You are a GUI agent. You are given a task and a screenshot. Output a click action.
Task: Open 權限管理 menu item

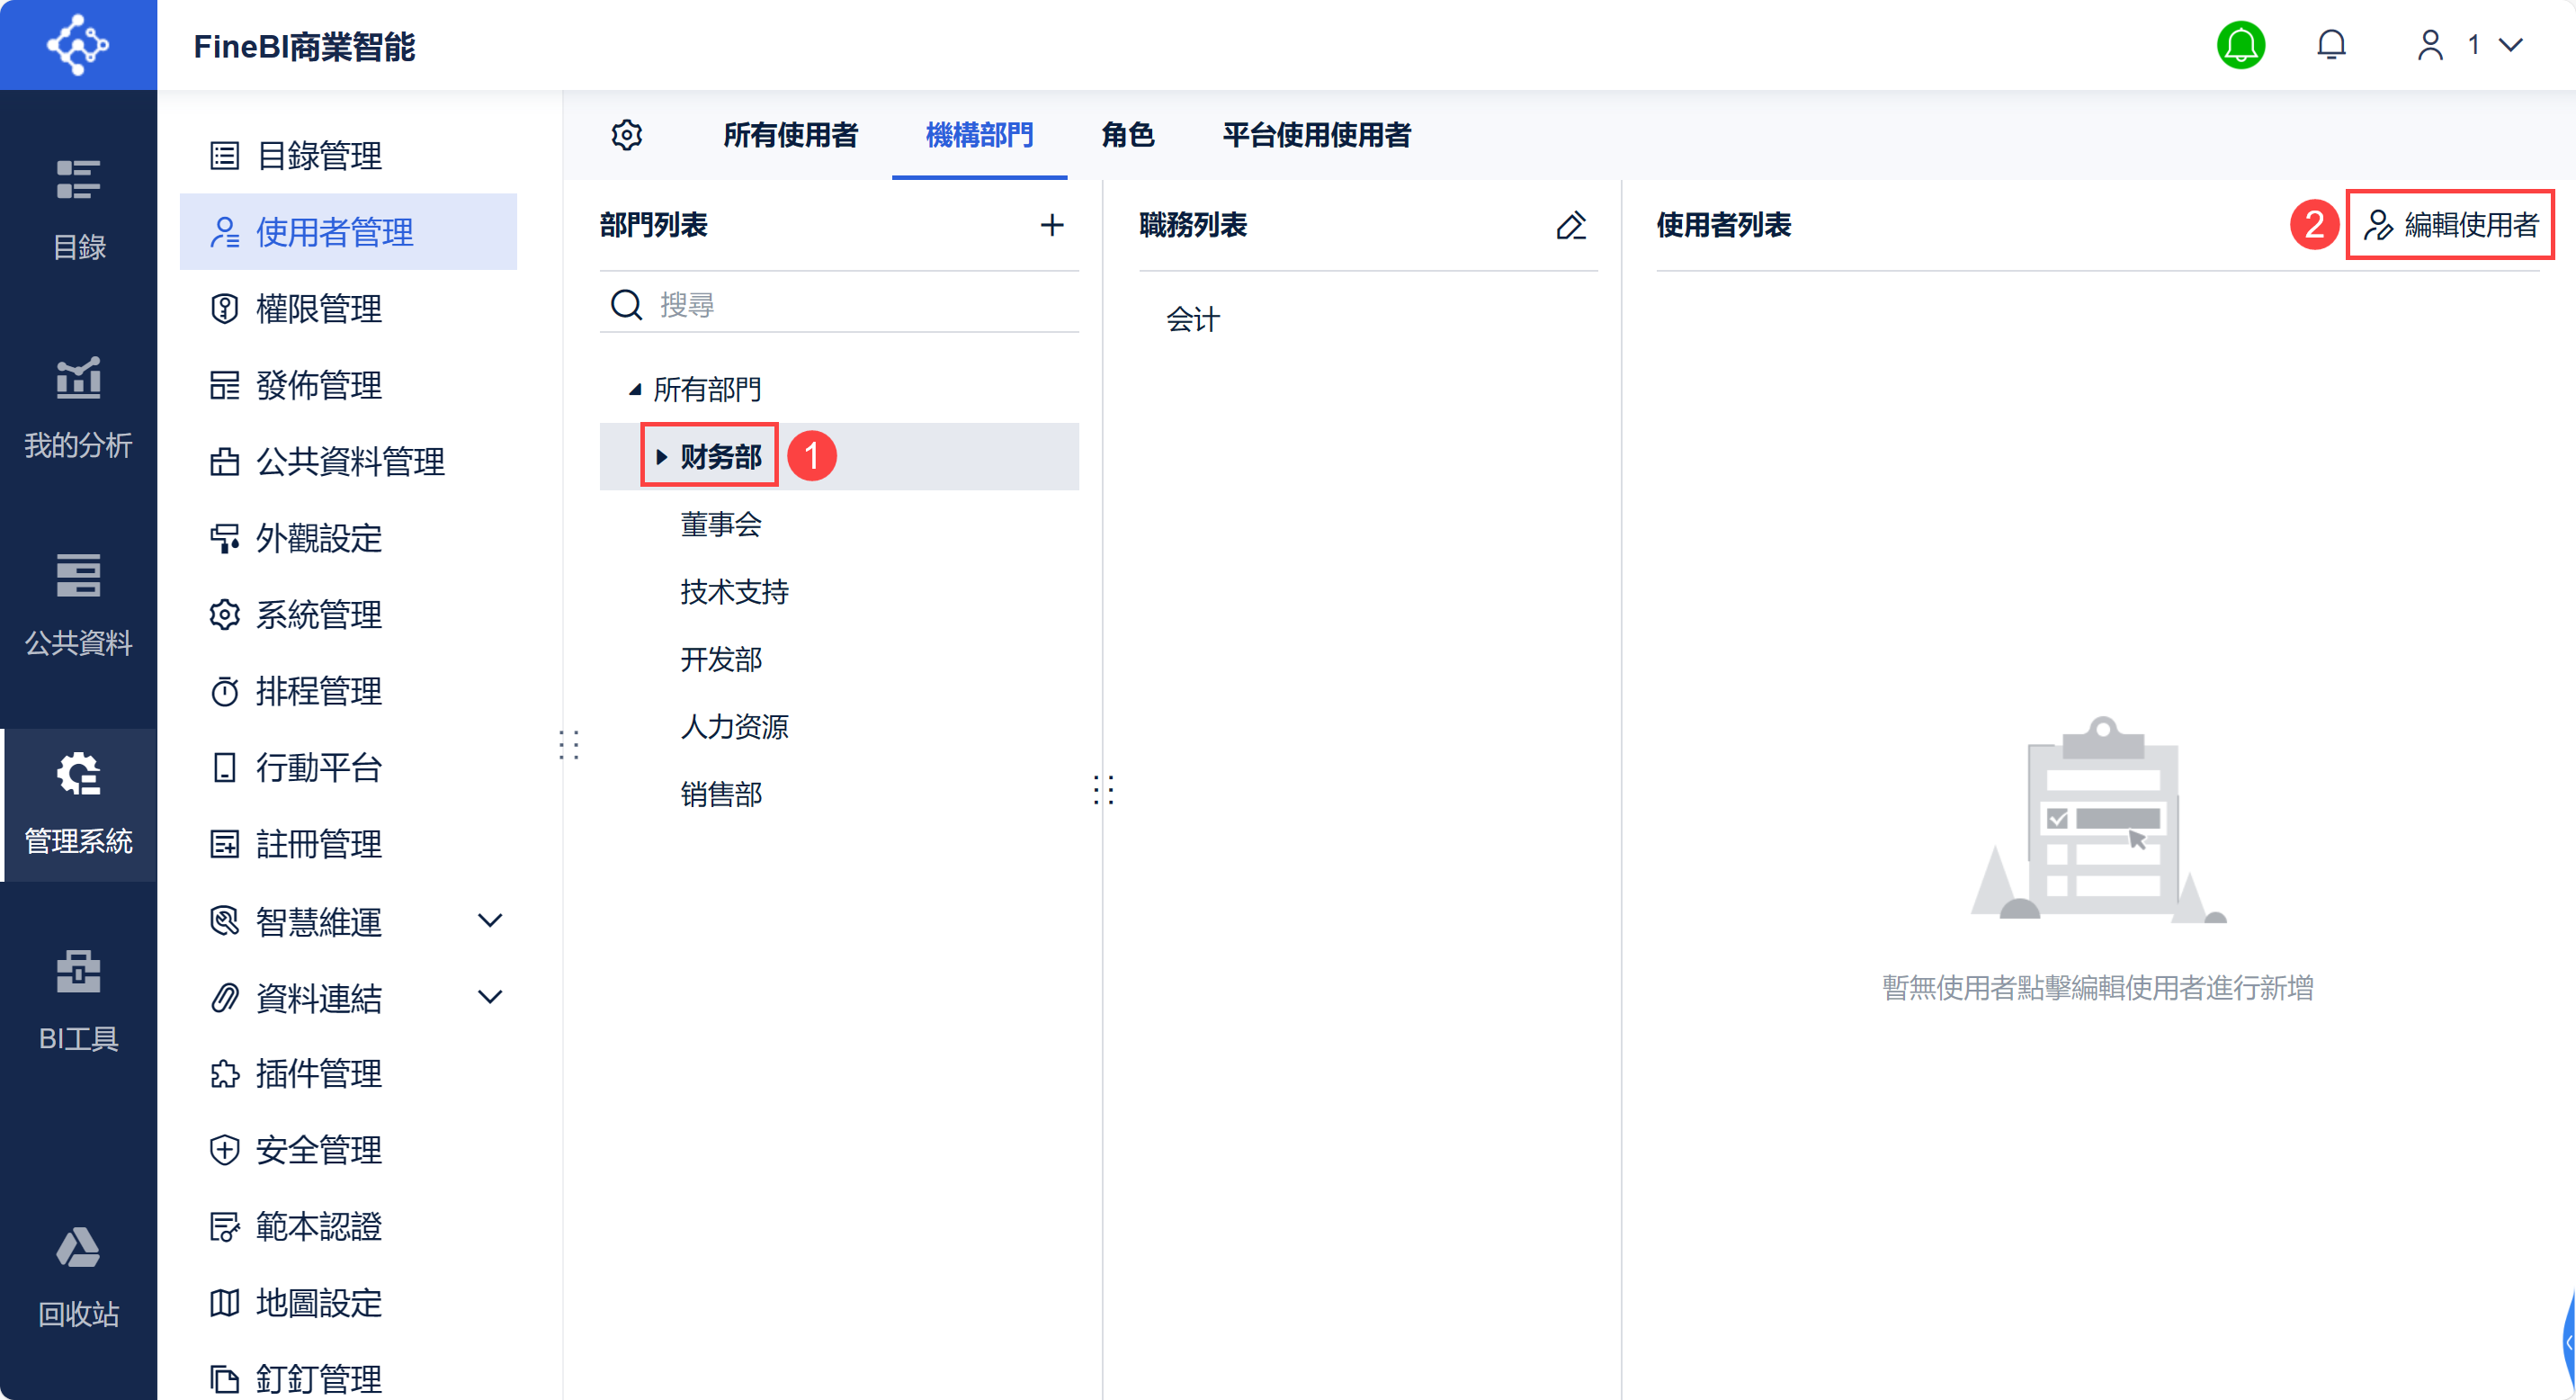click(348, 309)
